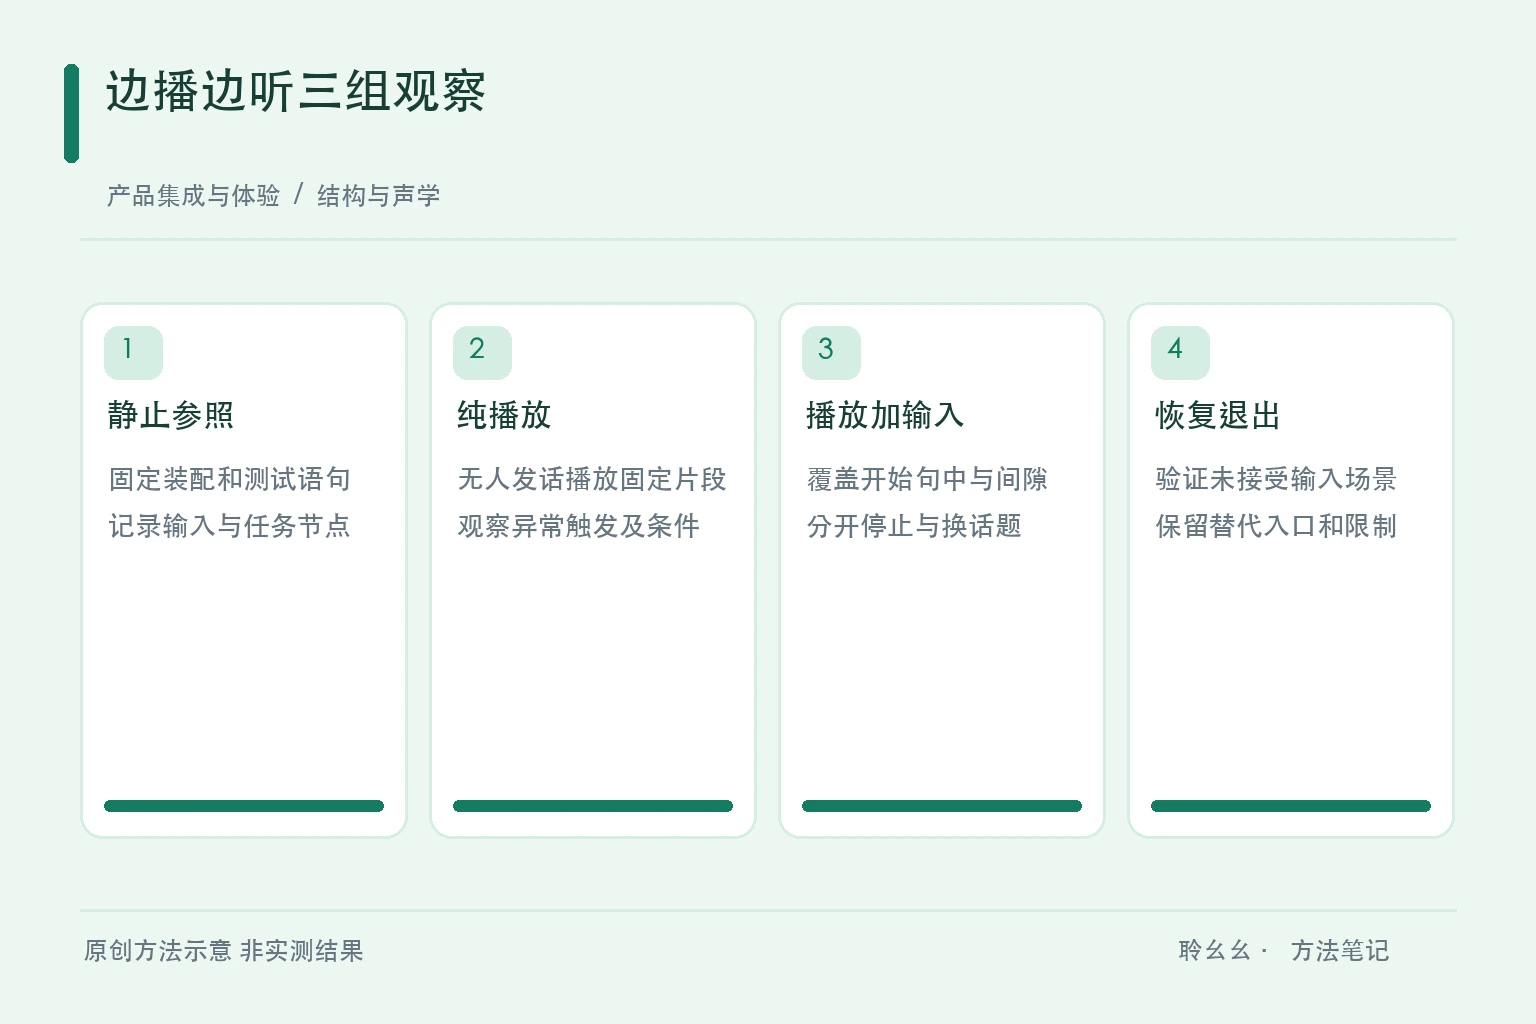Screen dimensions: 1536x1024
Task: Click the line 观察异常触发及条件
Action: tap(579, 526)
